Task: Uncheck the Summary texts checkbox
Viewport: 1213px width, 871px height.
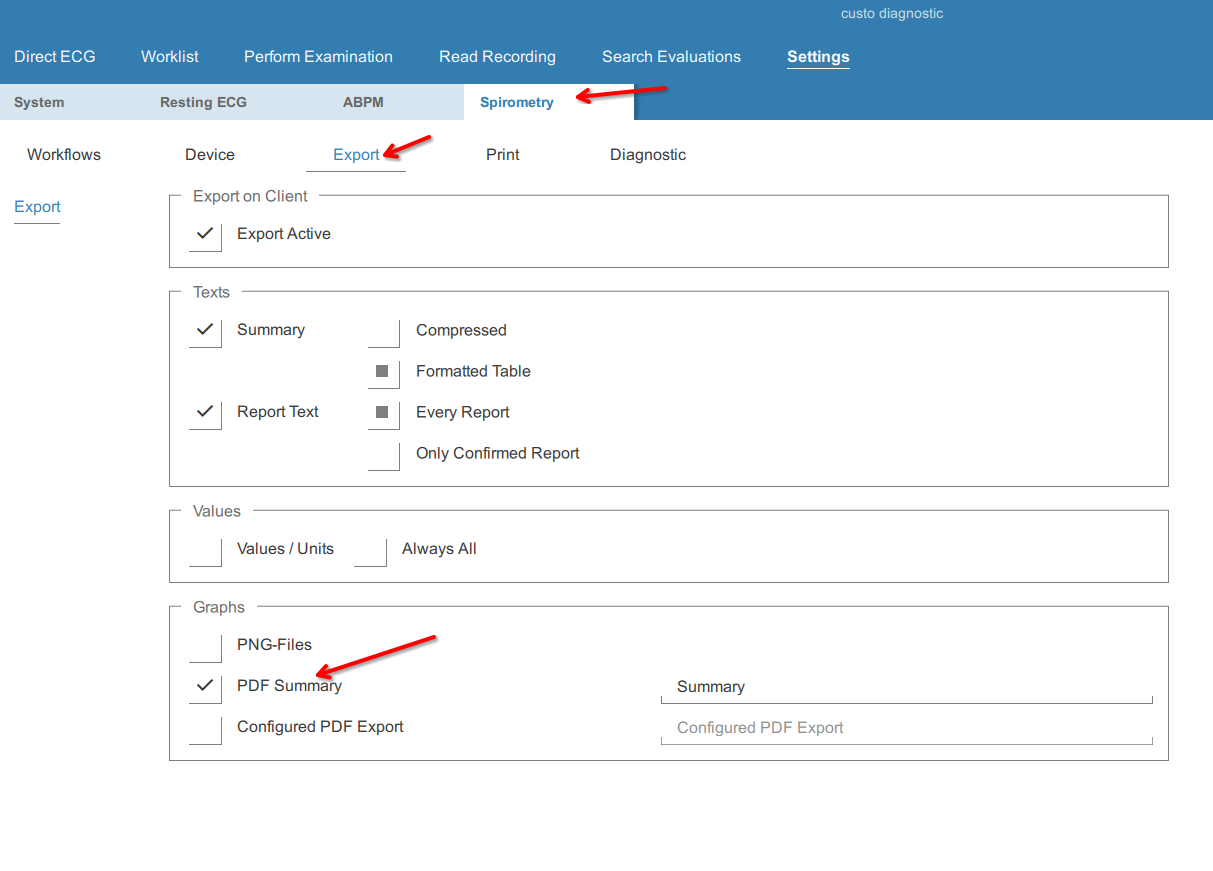Action: tap(205, 331)
